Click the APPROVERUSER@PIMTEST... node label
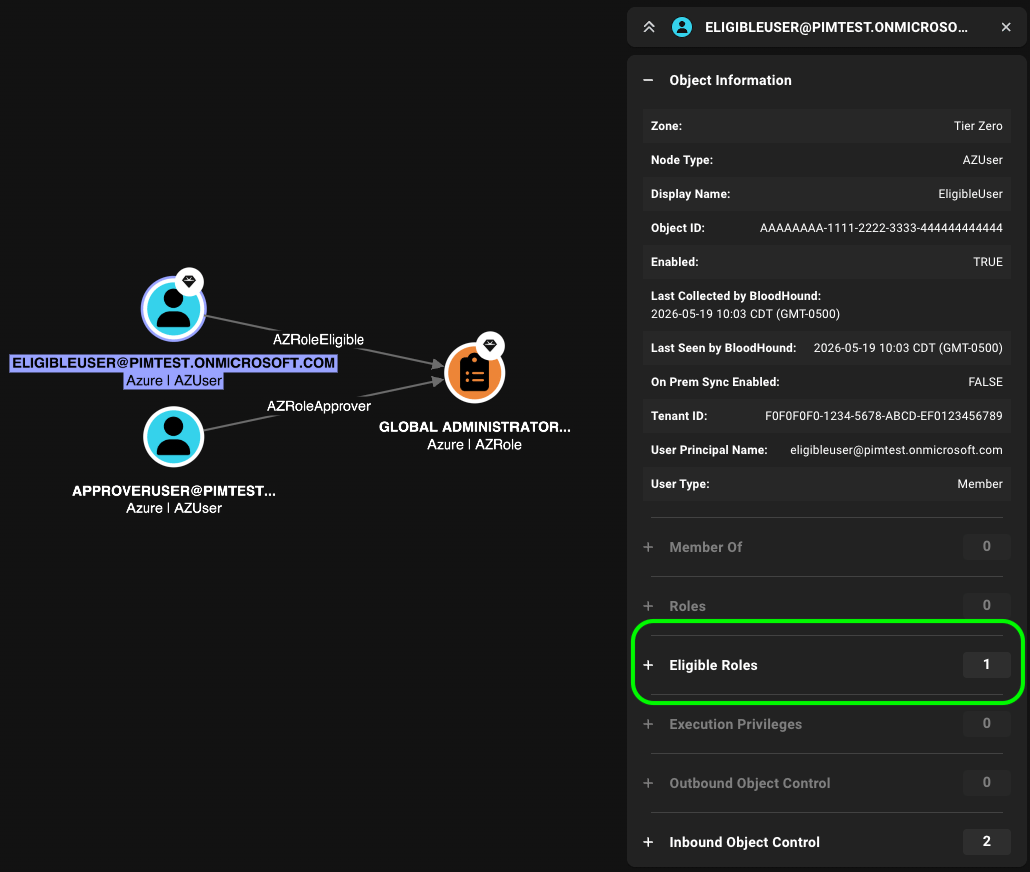 pos(173,491)
